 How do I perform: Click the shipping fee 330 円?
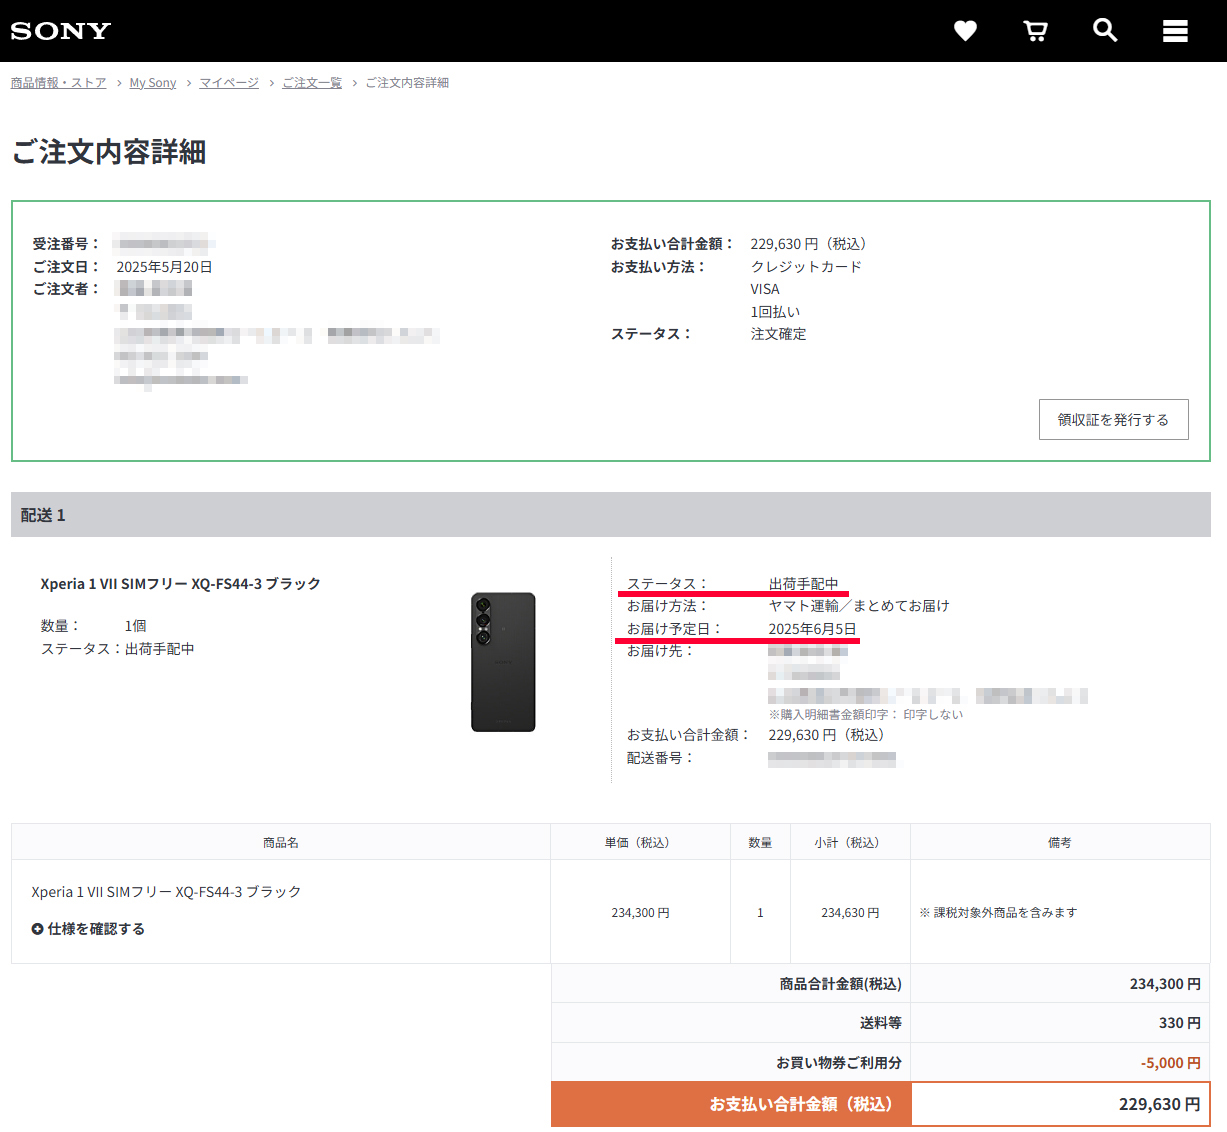[x=1180, y=1023]
